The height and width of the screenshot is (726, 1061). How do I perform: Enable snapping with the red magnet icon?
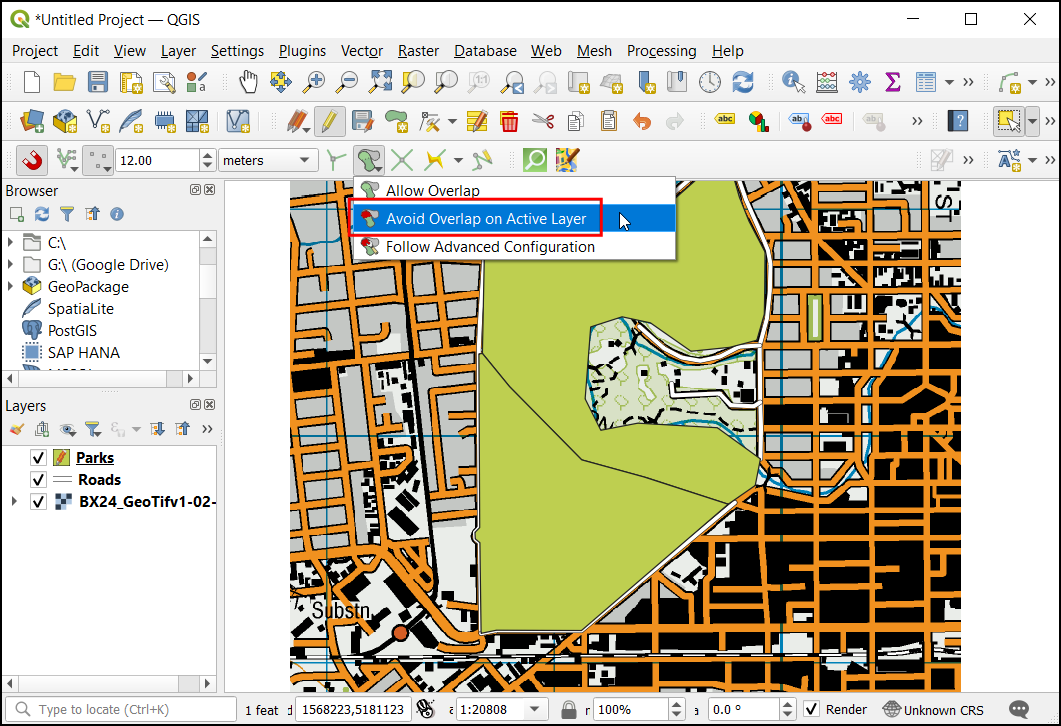(33, 160)
